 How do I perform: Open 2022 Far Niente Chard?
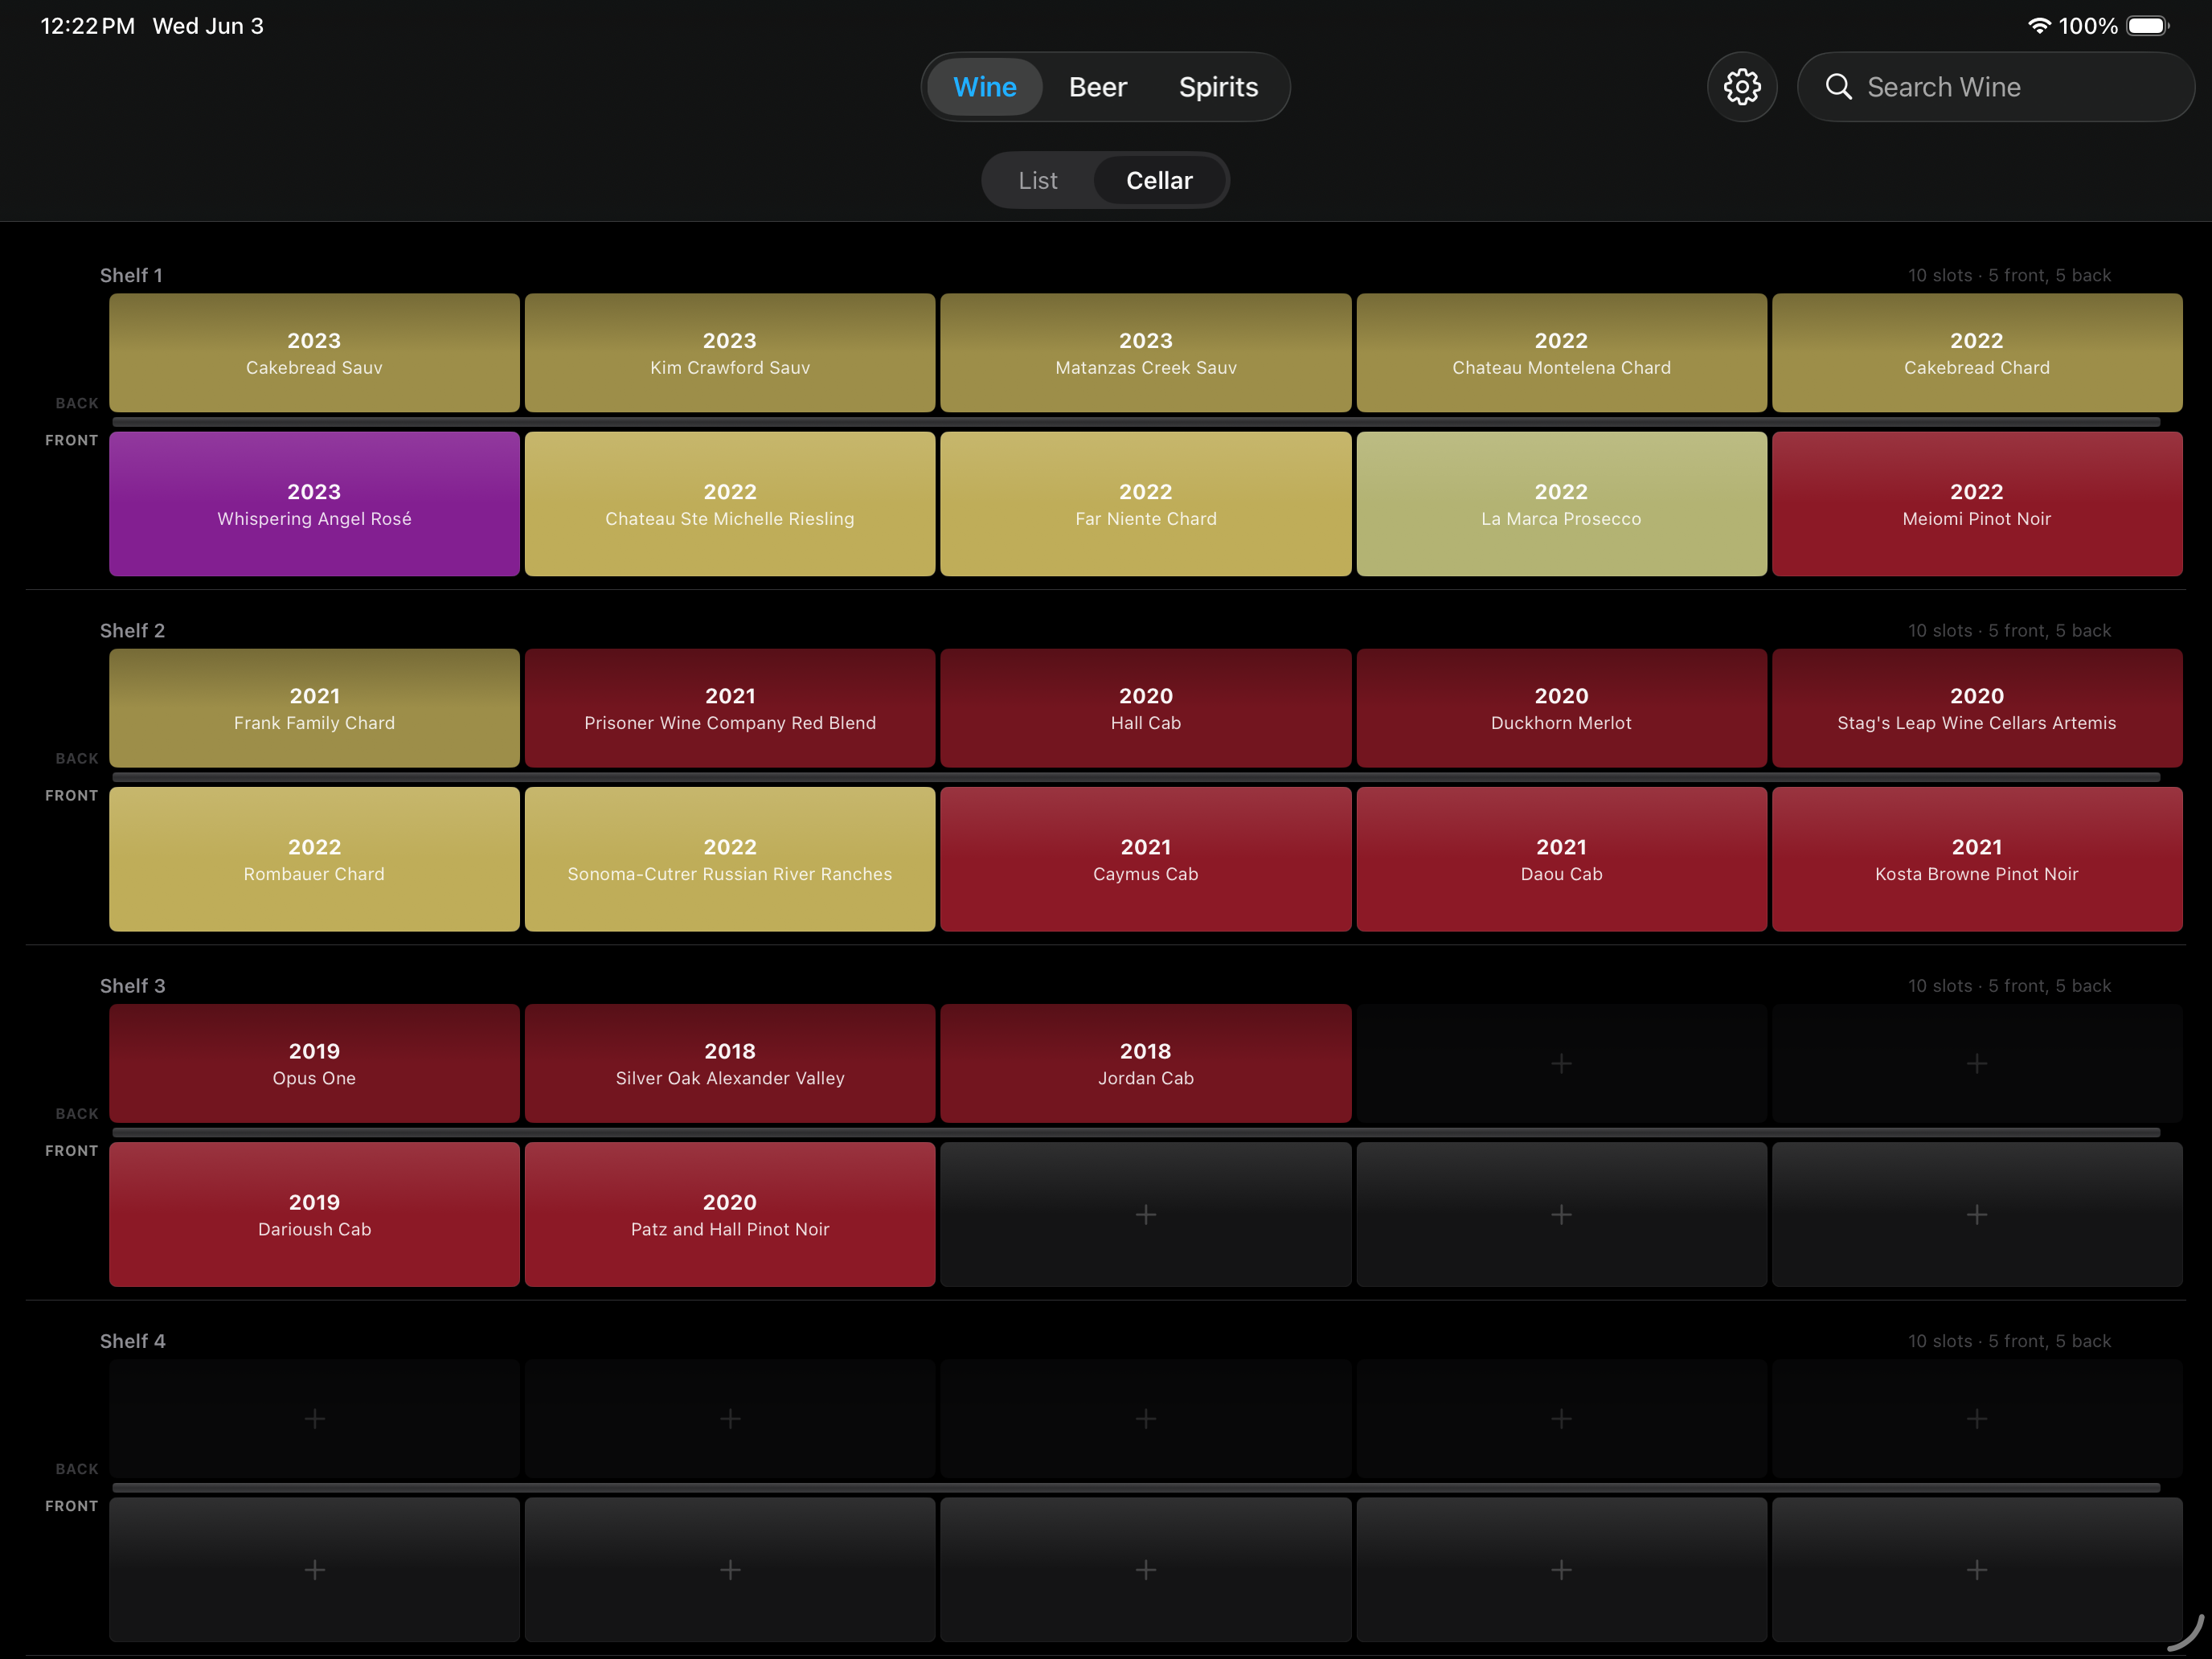[1145, 504]
